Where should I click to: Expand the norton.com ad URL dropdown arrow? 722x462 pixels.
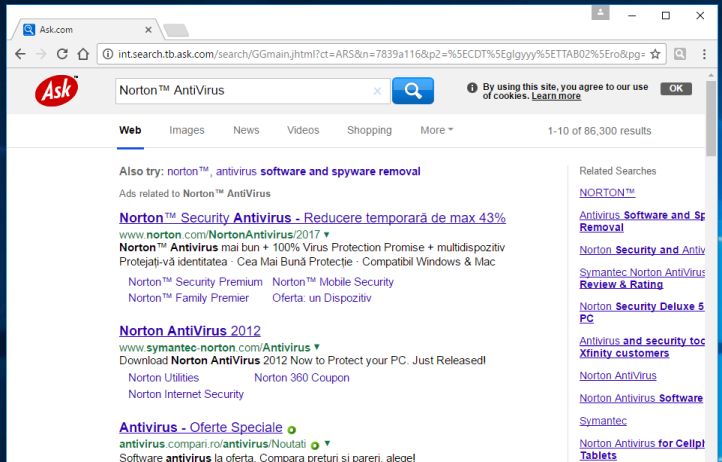[326, 234]
